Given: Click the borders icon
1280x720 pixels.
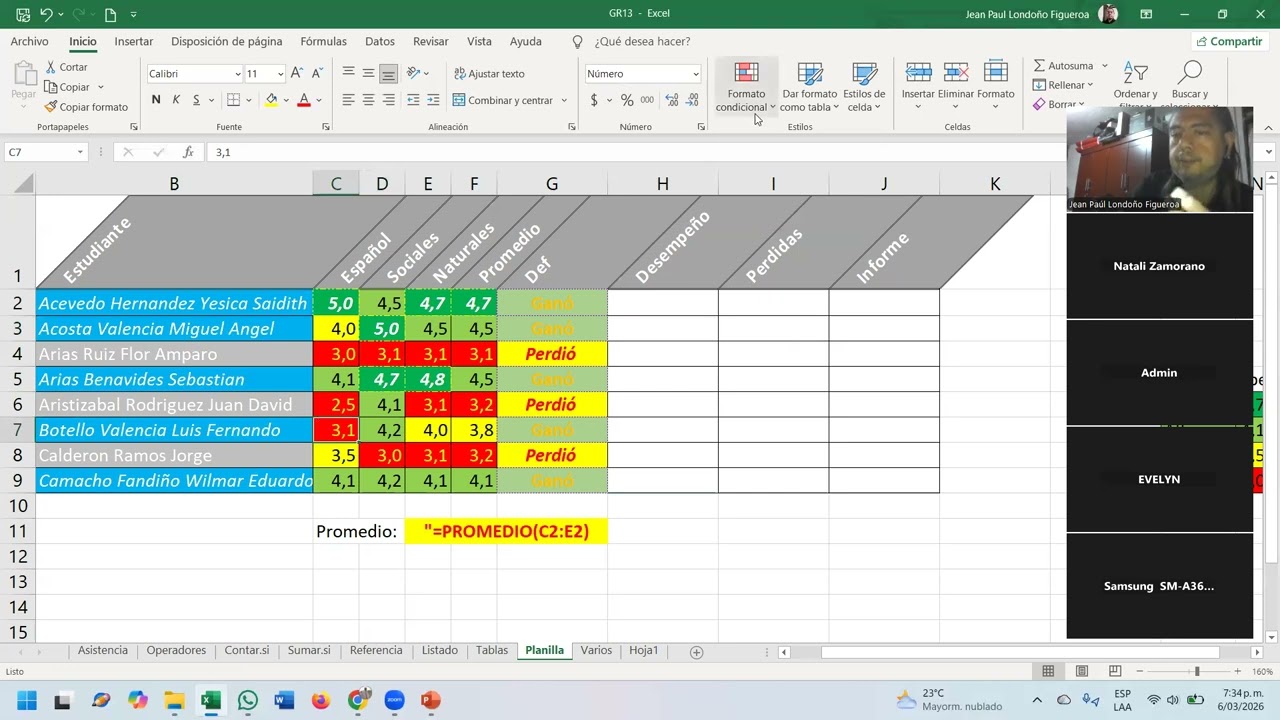Looking at the screenshot, I should [233, 100].
